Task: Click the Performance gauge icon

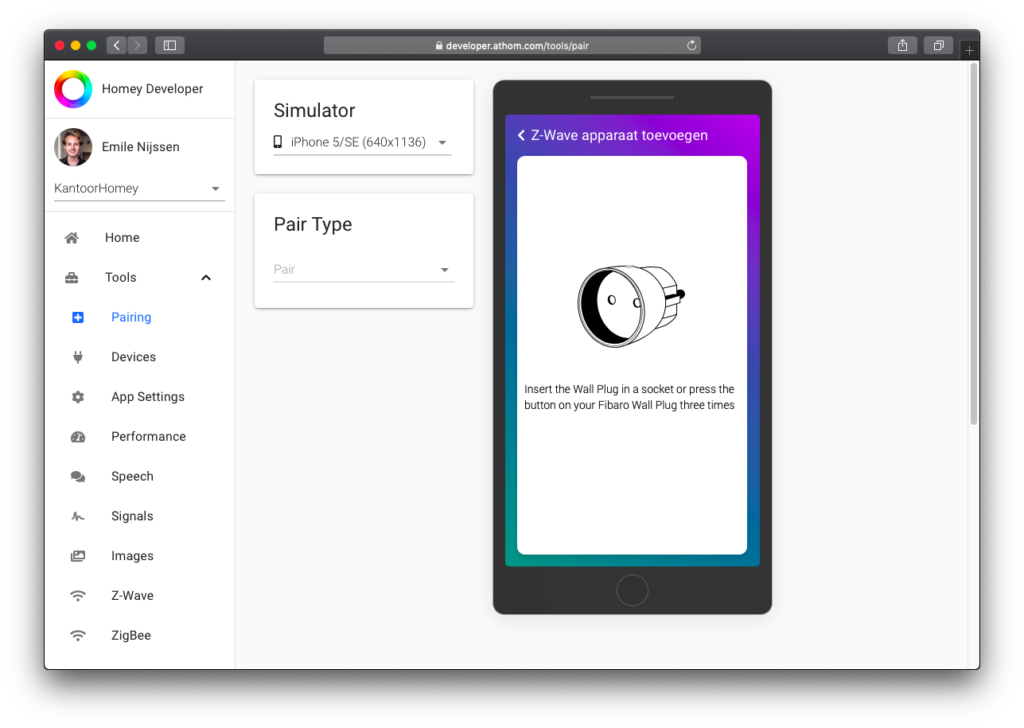Action: click(x=78, y=437)
